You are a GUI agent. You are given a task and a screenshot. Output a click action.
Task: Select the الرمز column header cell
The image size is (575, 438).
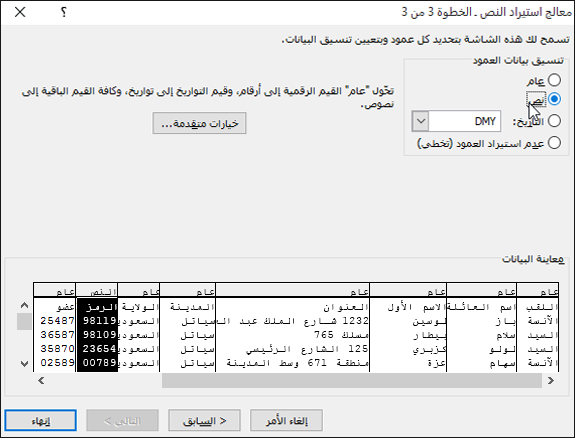tap(97, 307)
